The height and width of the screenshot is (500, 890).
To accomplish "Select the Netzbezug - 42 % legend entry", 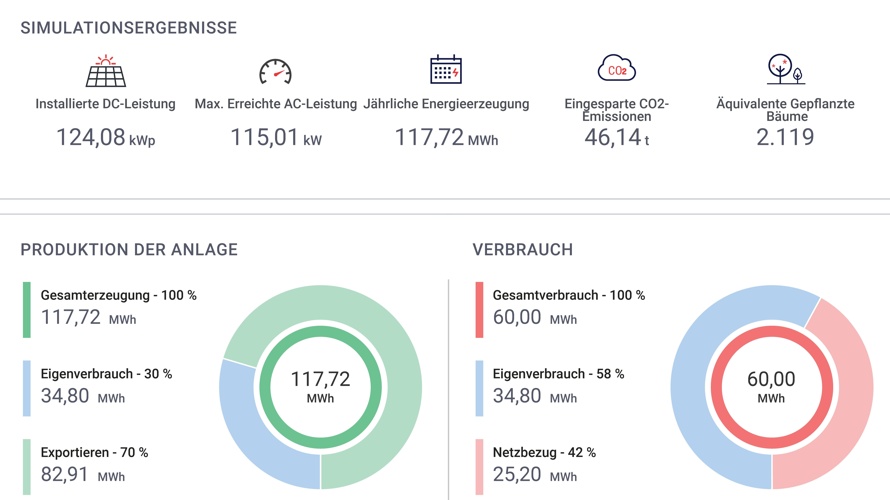I will 544,453.
